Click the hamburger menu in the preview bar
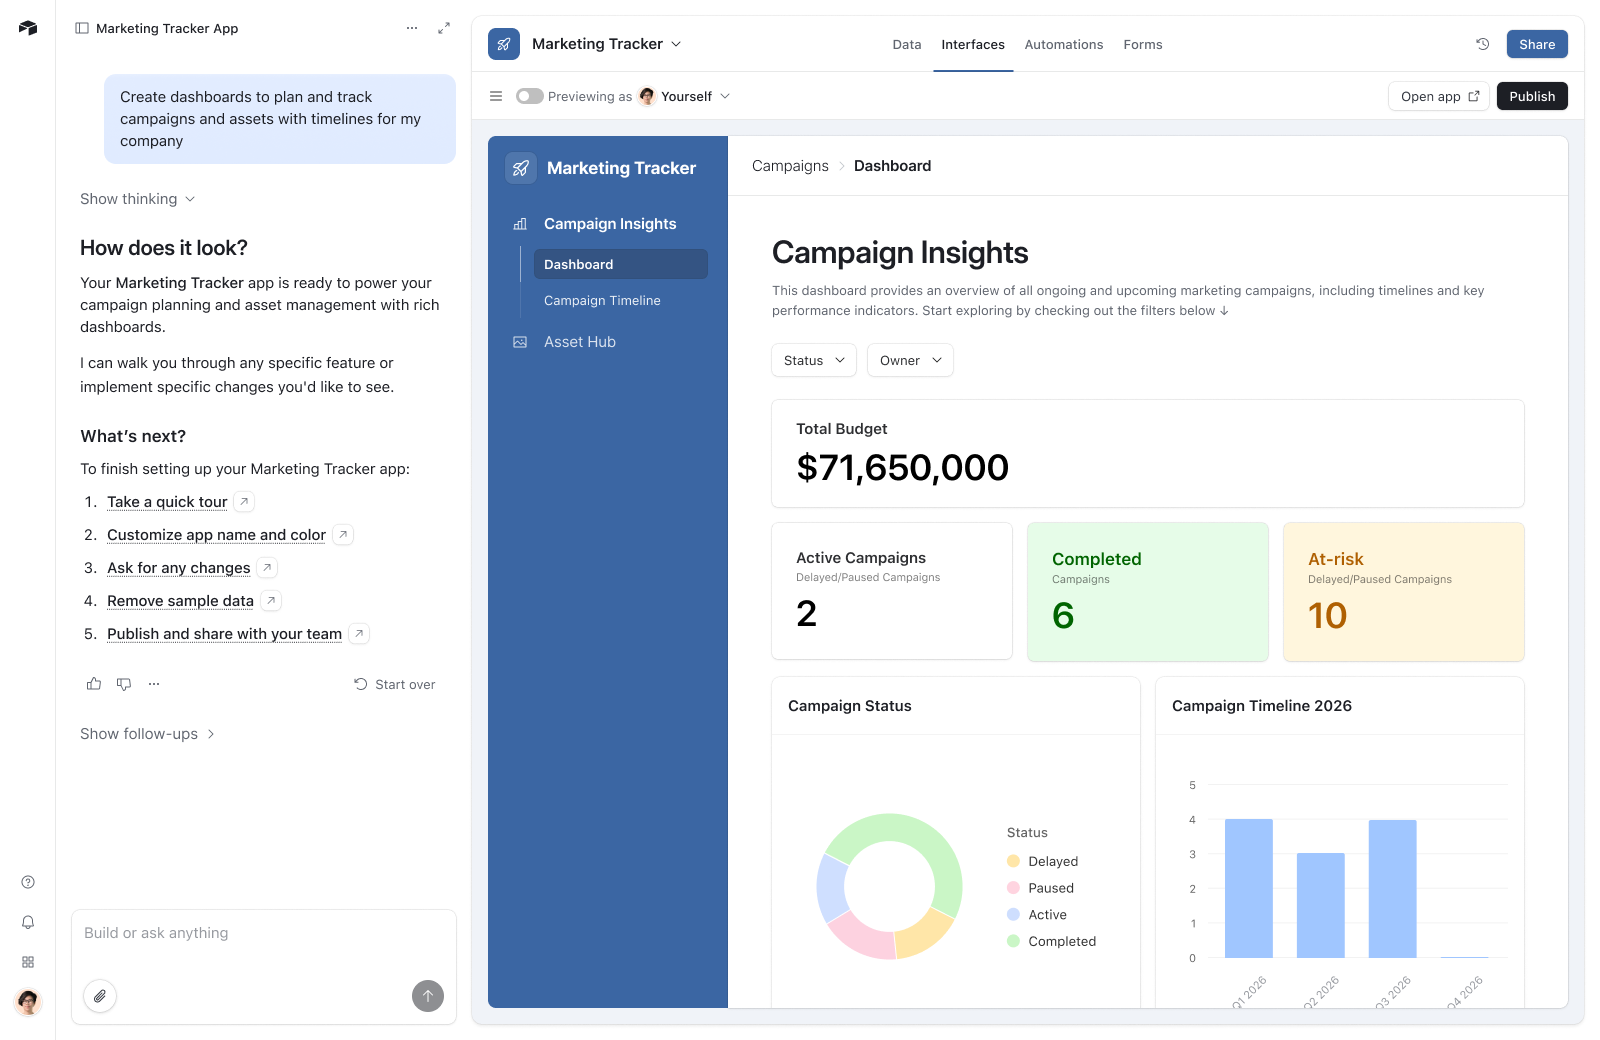 496,96
